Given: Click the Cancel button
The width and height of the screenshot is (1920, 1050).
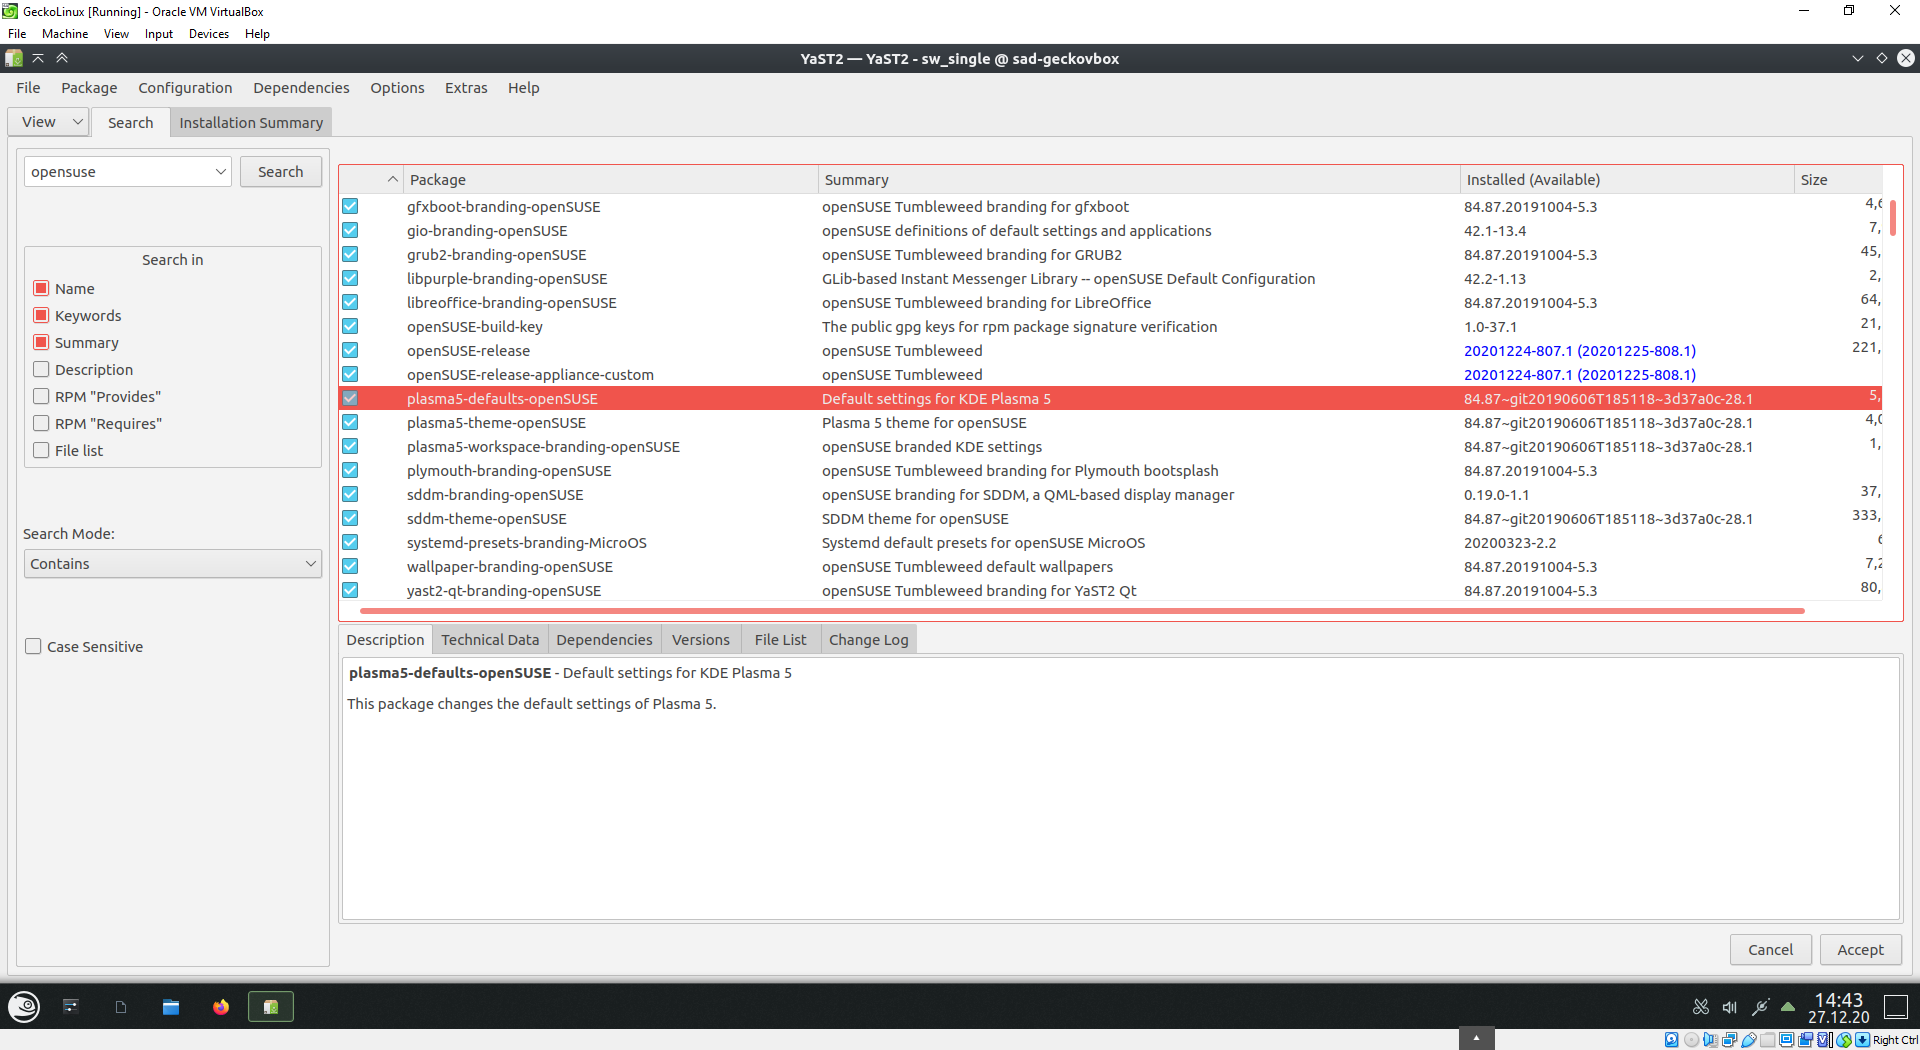Looking at the screenshot, I should click(x=1770, y=950).
